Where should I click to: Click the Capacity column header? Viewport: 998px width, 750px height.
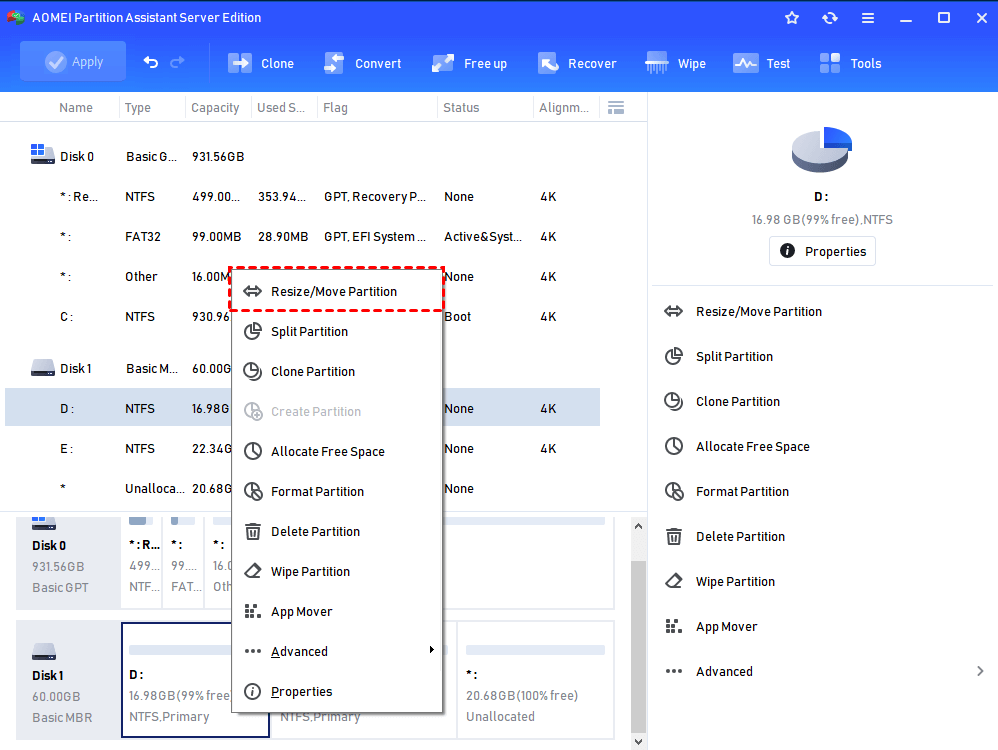pyautogui.click(x=215, y=108)
